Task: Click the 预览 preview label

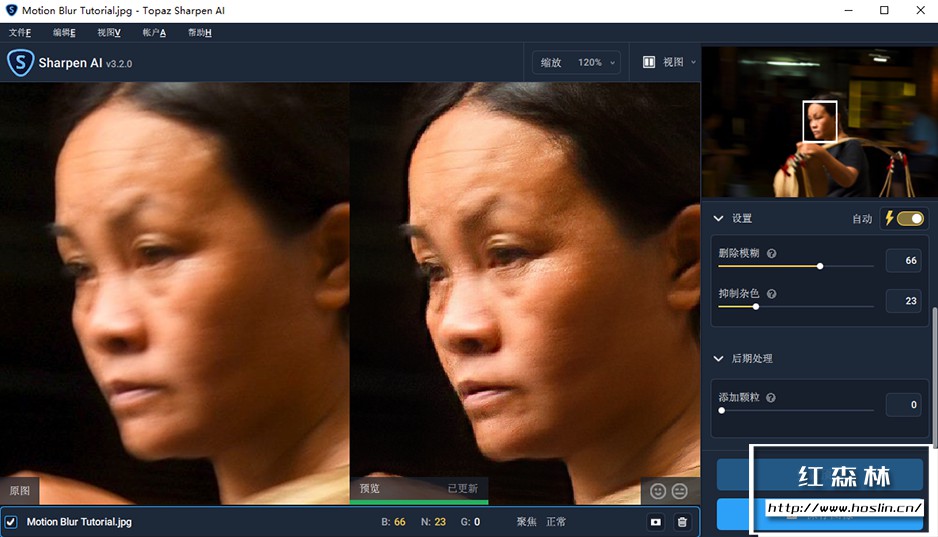Action: 370,489
